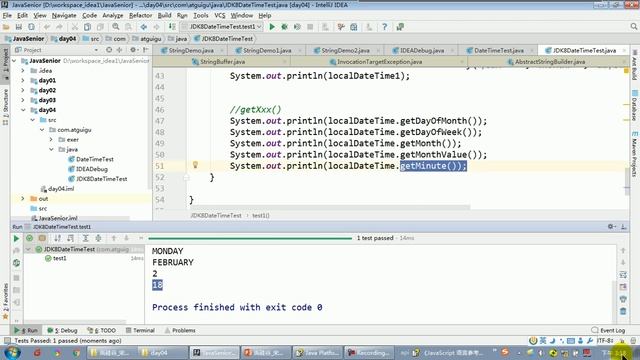Select test1 in test results tree

(59, 258)
